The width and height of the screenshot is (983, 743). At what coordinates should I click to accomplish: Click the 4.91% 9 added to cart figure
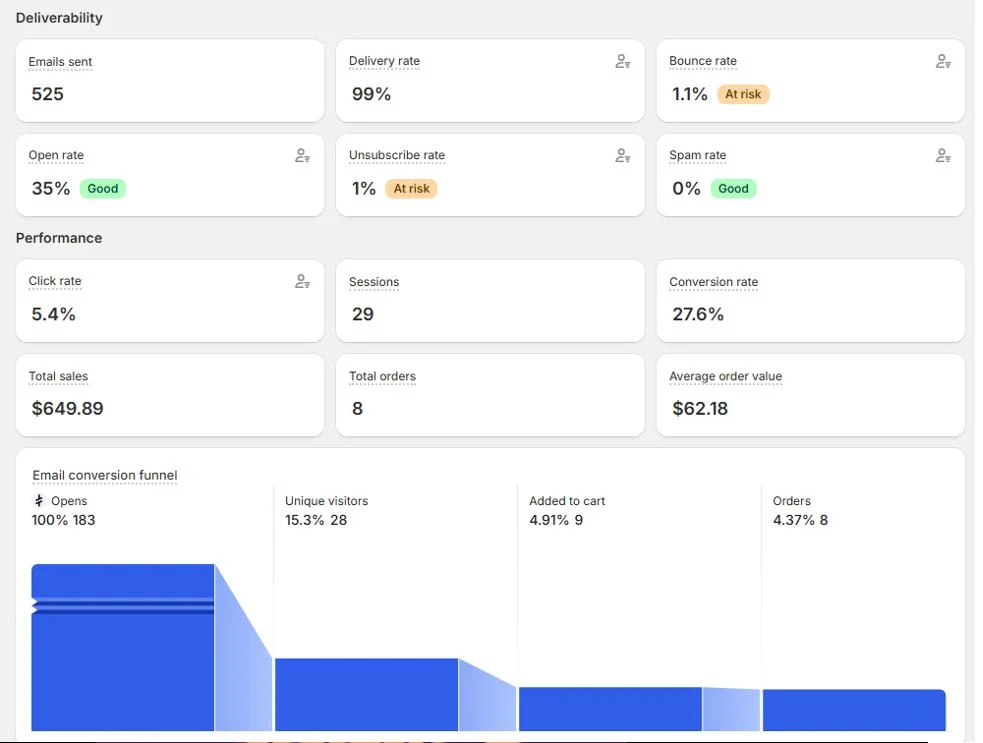click(555, 520)
